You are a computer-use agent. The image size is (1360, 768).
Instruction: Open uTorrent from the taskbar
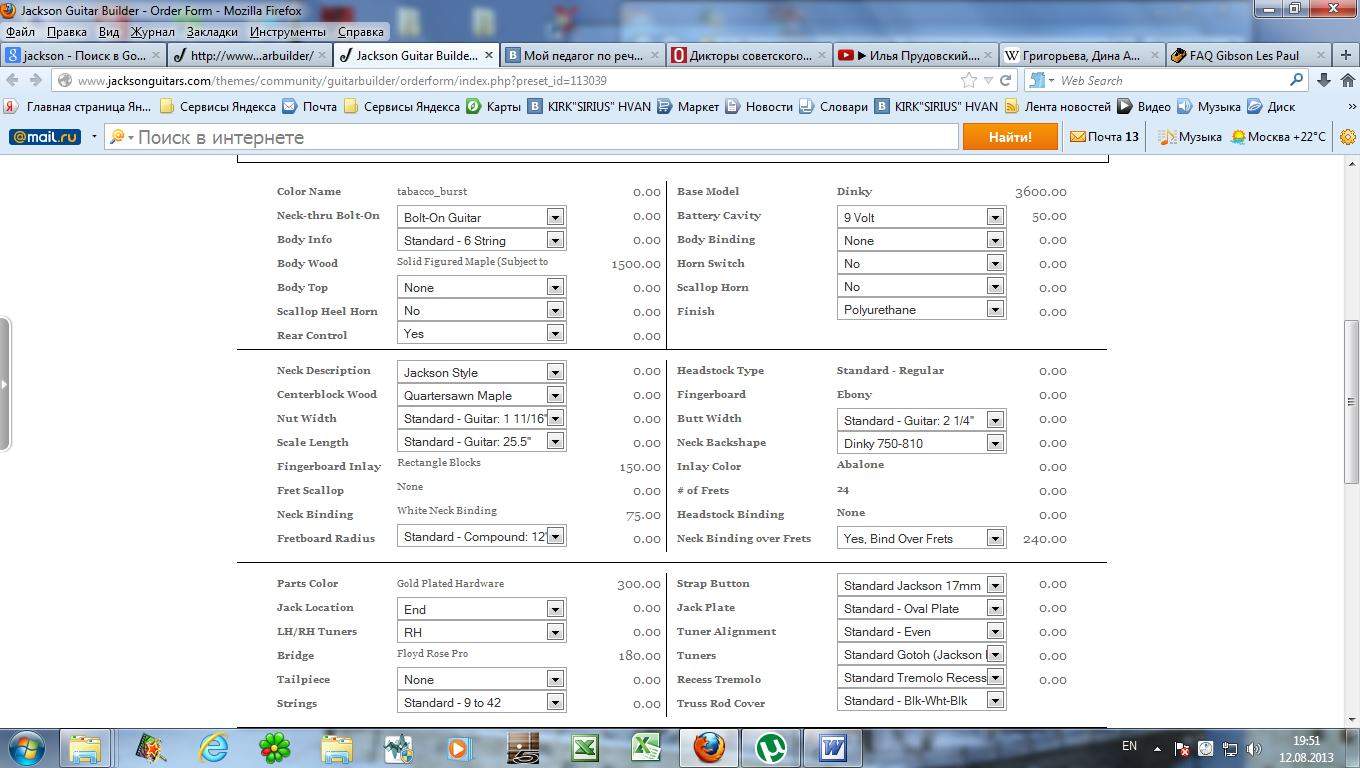click(x=770, y=747)
